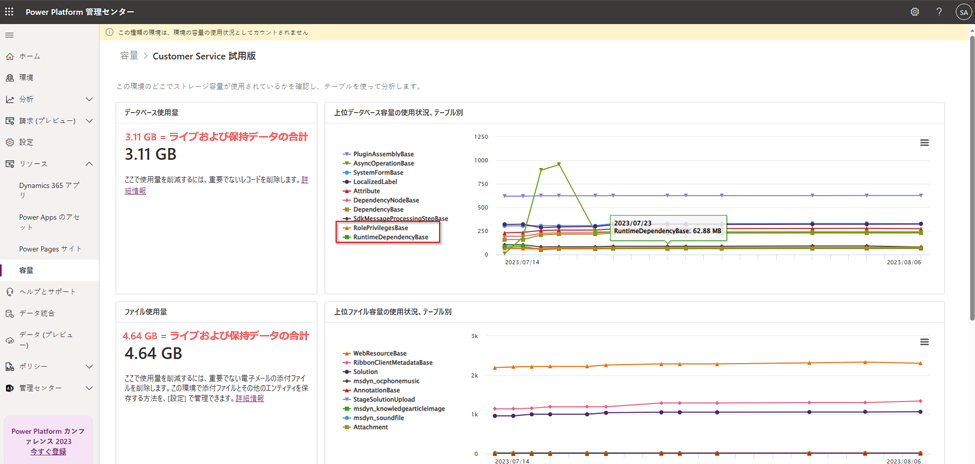Open 詳細情報 link in ファイル使用量 card

point(252,398)
